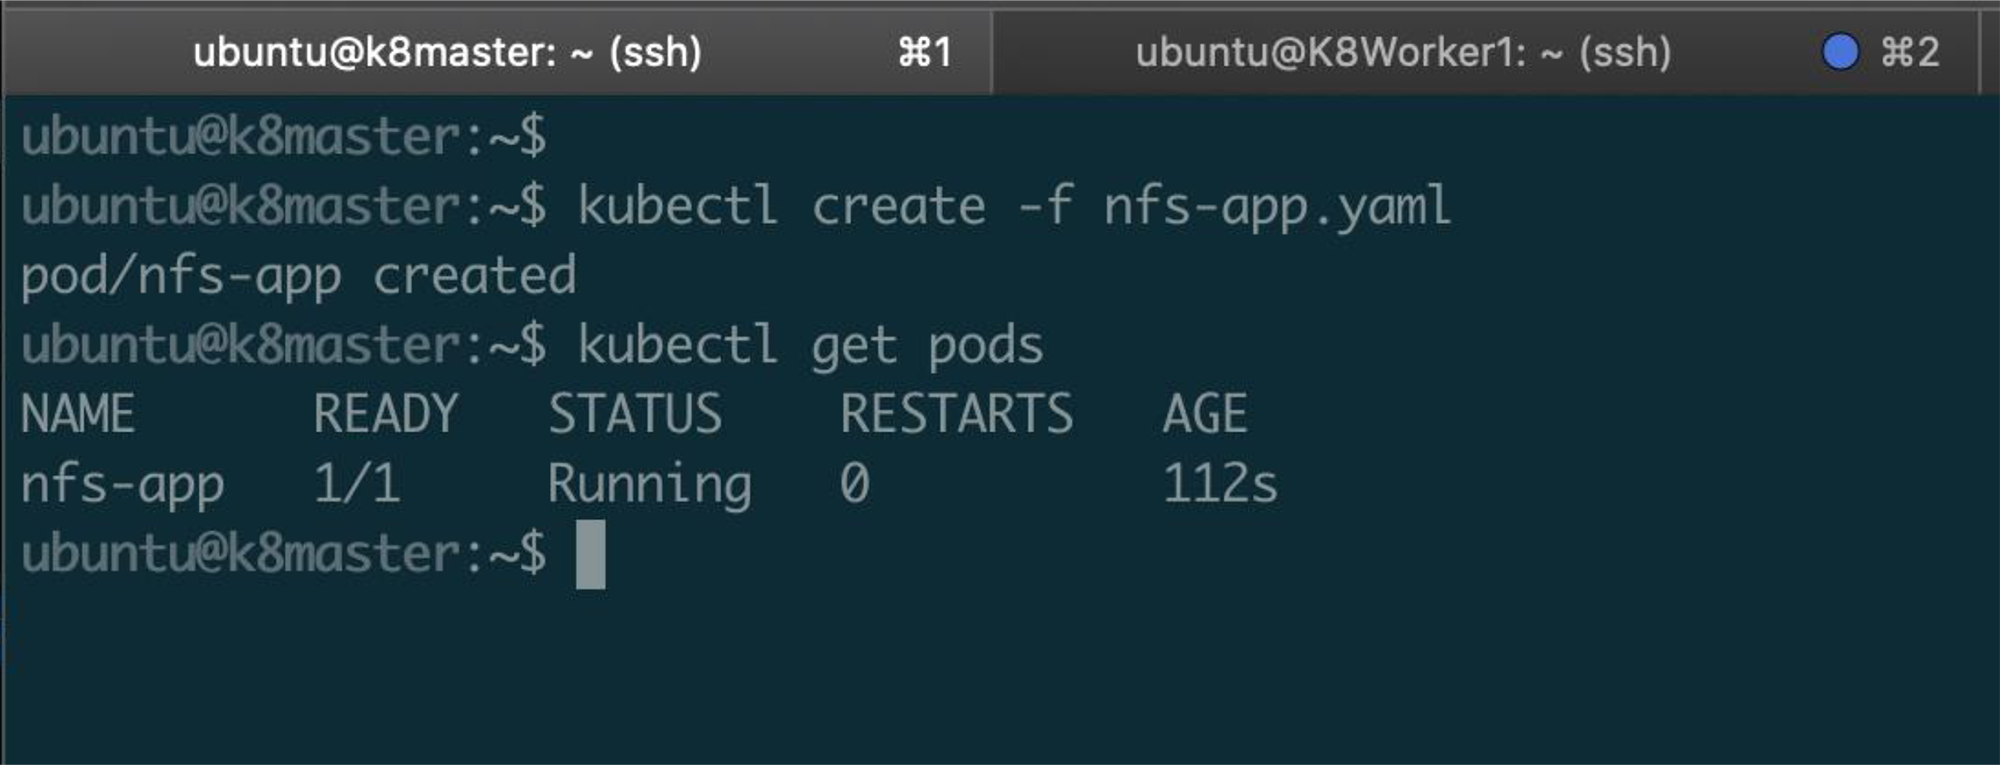The image size is (2000, 765).
Task: Click the 112s age value
Action: [x=1219, y=485]
